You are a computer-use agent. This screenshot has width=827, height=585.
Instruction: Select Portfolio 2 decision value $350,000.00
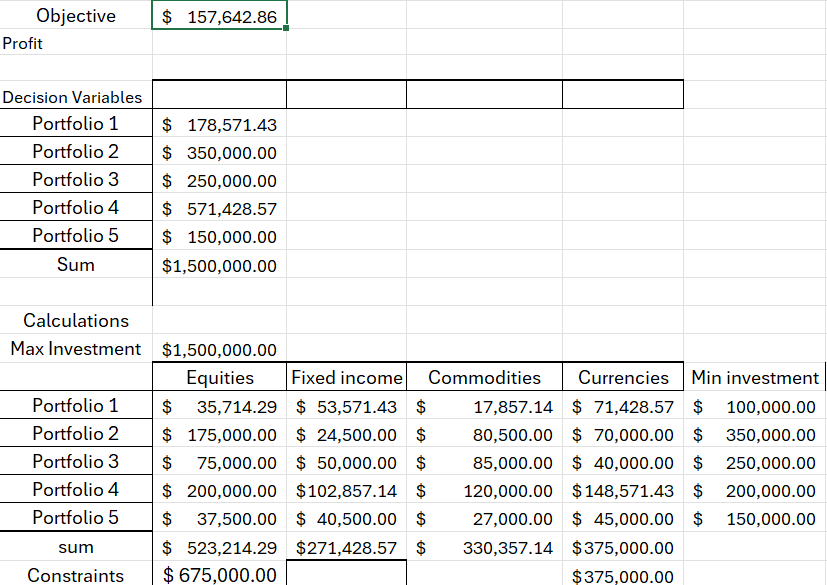pyautogui.click(x=219, y=151)
